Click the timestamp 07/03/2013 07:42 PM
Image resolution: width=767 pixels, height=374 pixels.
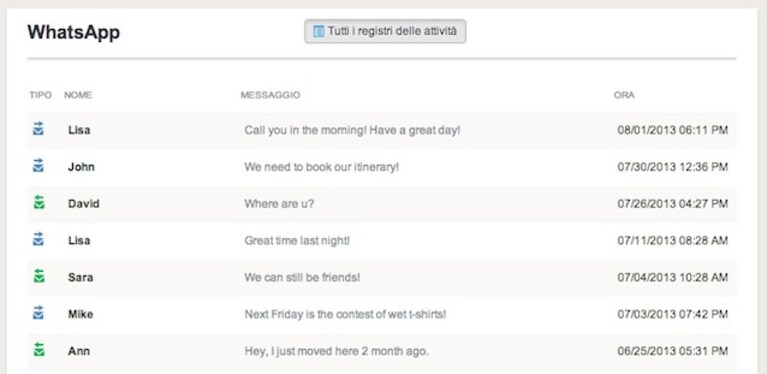[x=673, y=314]
